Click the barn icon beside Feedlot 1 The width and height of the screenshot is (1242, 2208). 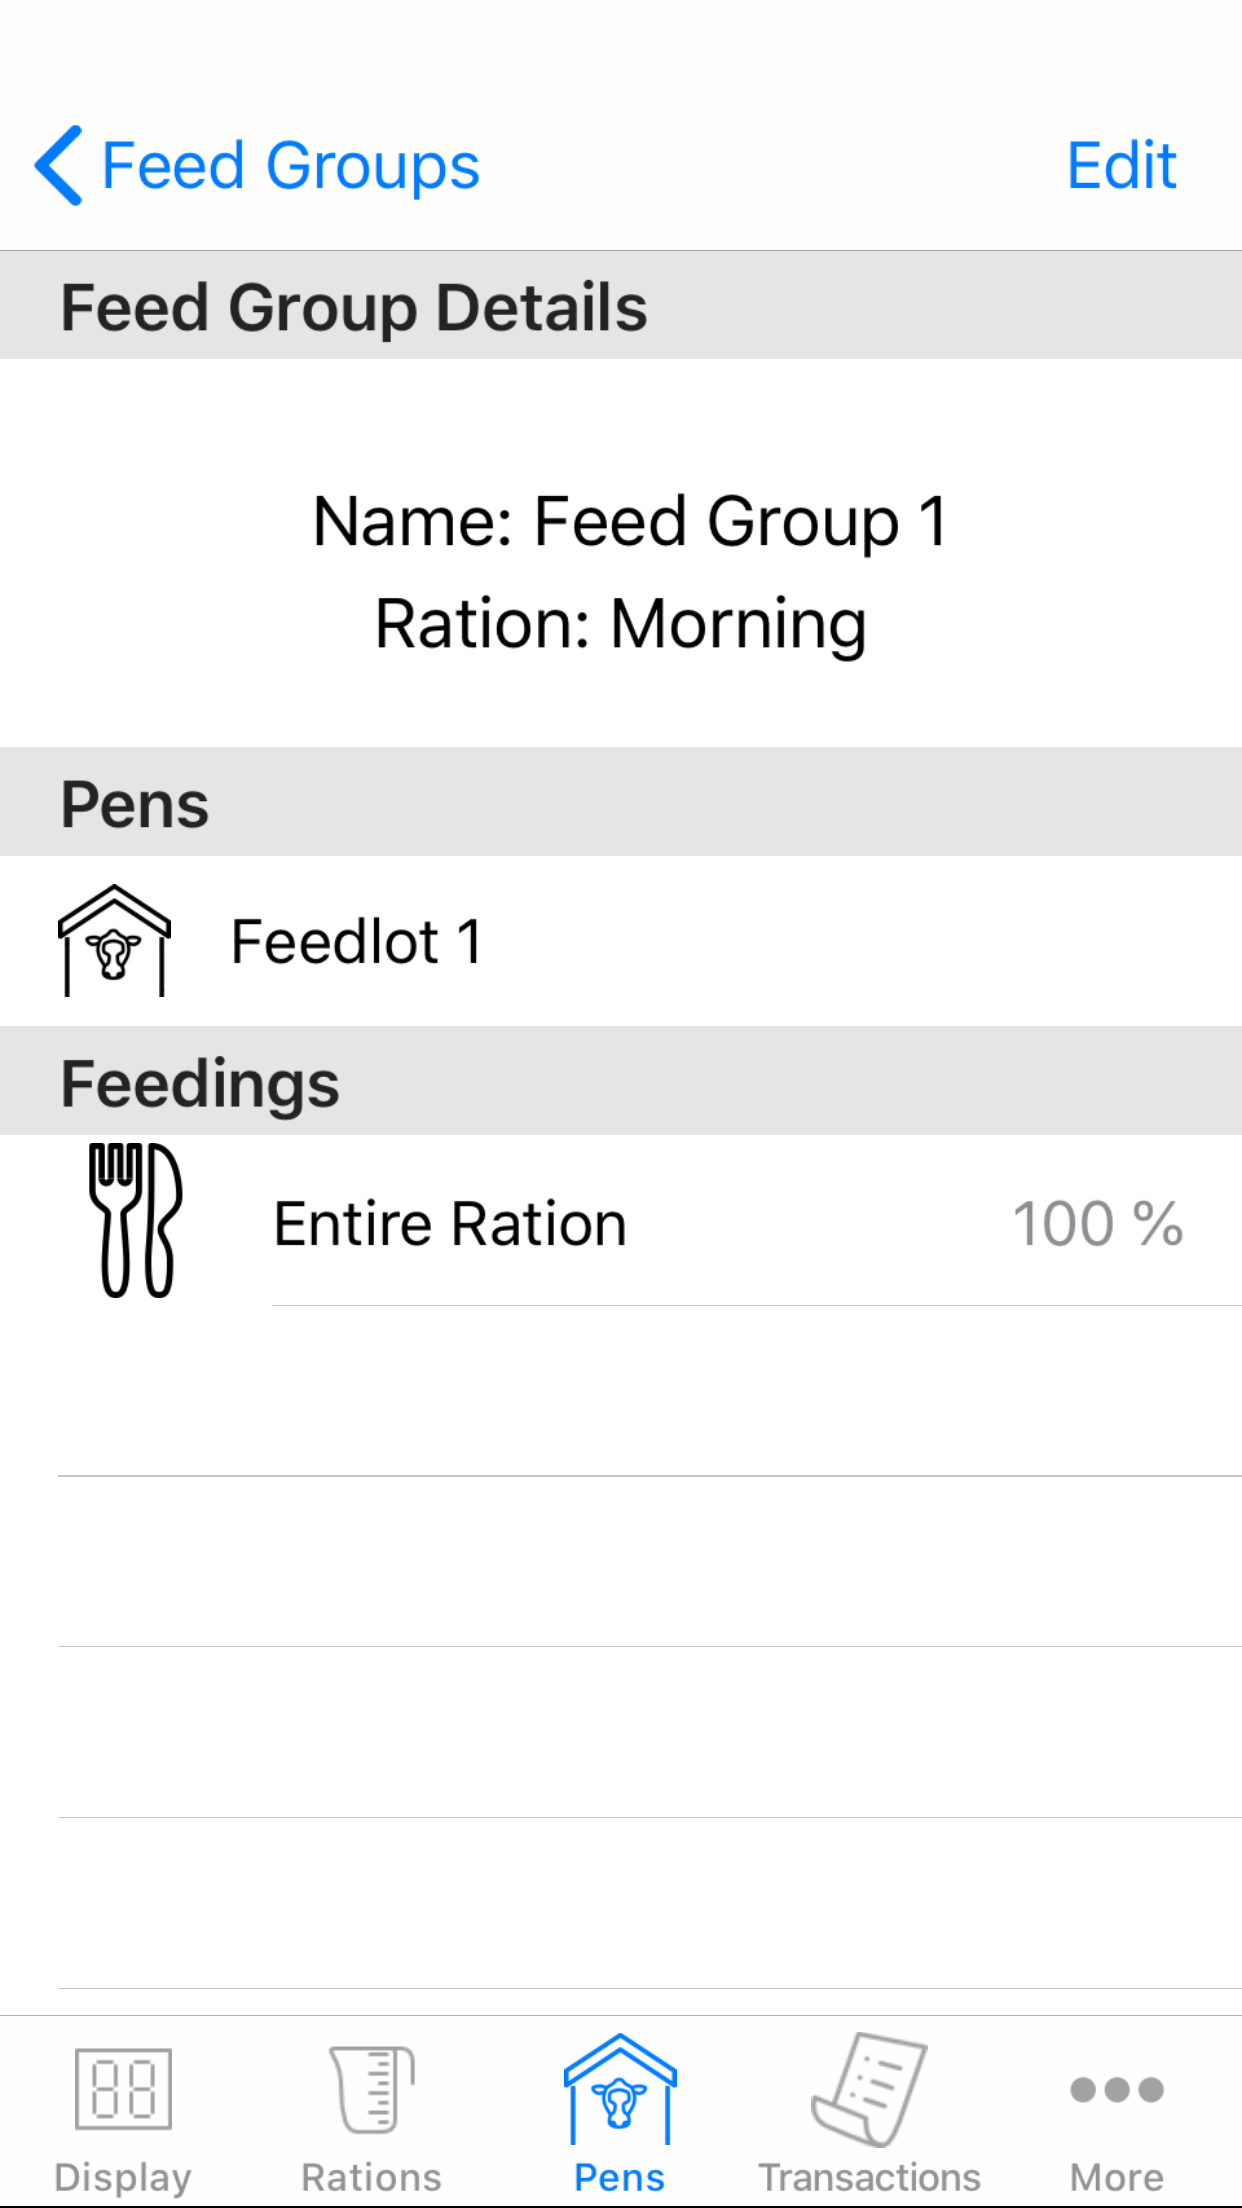coord(114,941)
